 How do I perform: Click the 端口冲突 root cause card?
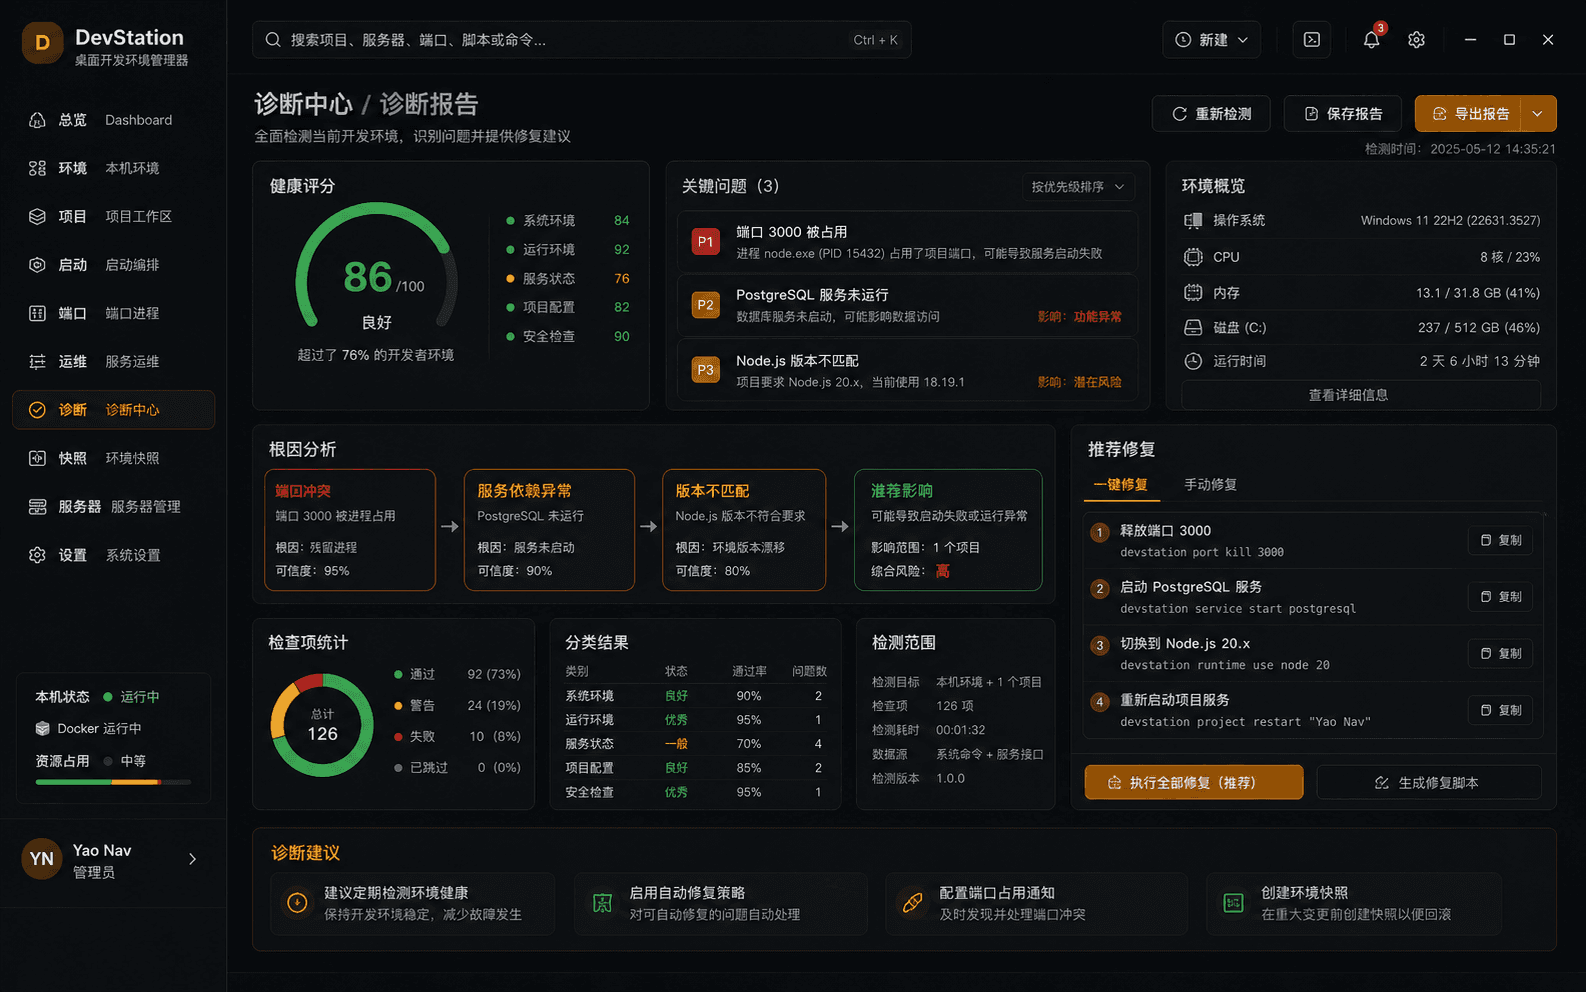click(x=349, y=530)
